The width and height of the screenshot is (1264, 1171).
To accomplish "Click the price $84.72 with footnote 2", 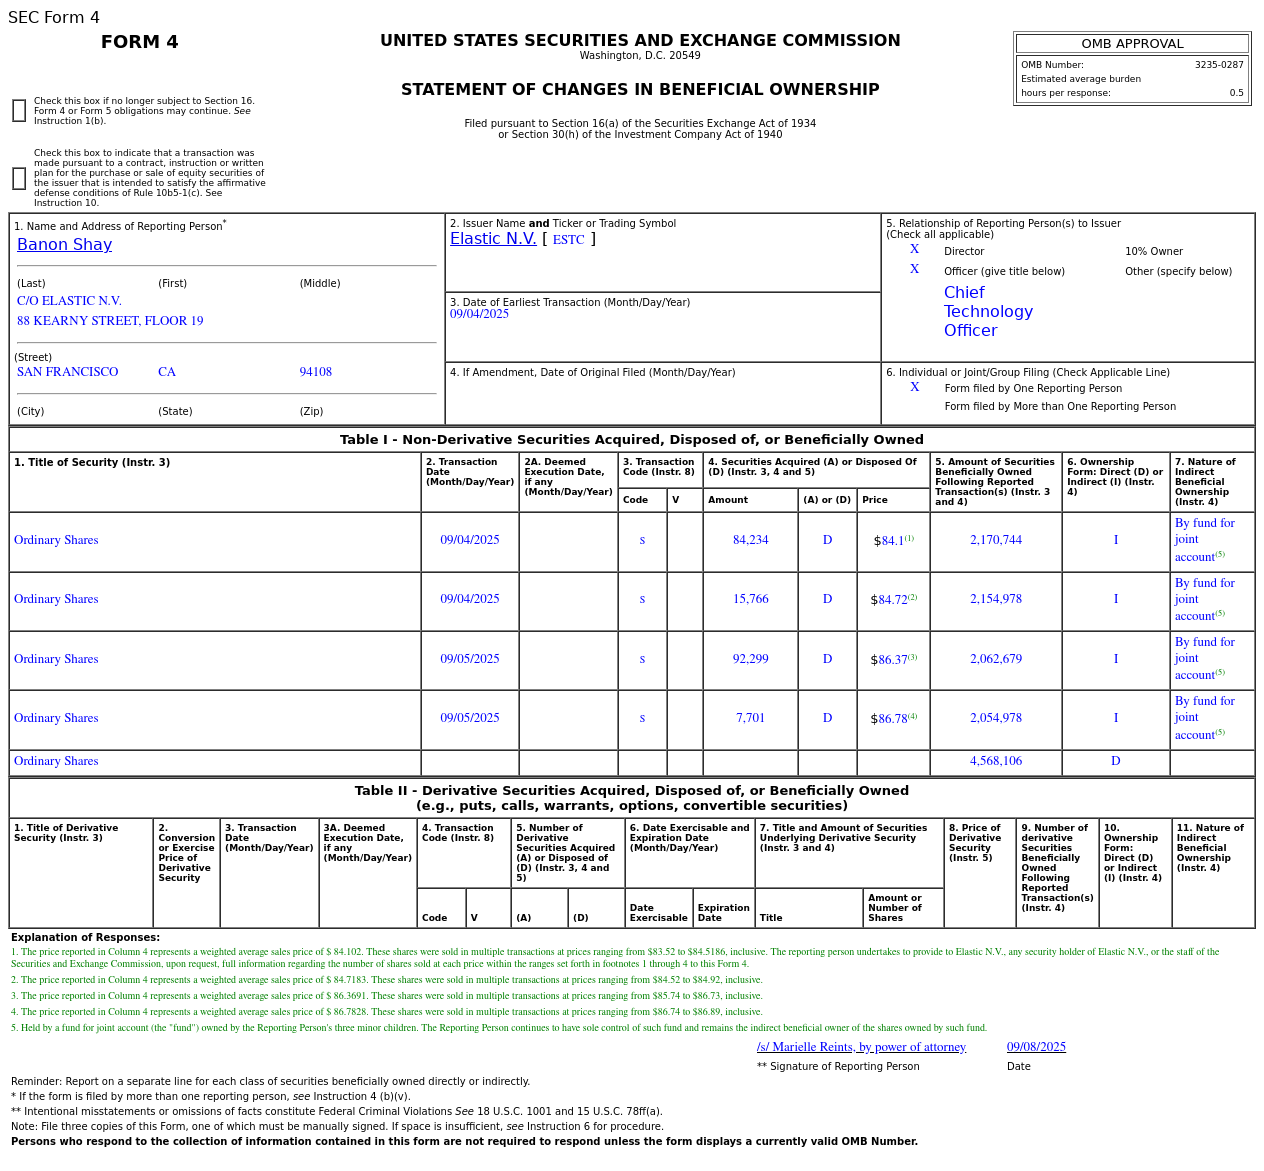I will coord(893,599).
